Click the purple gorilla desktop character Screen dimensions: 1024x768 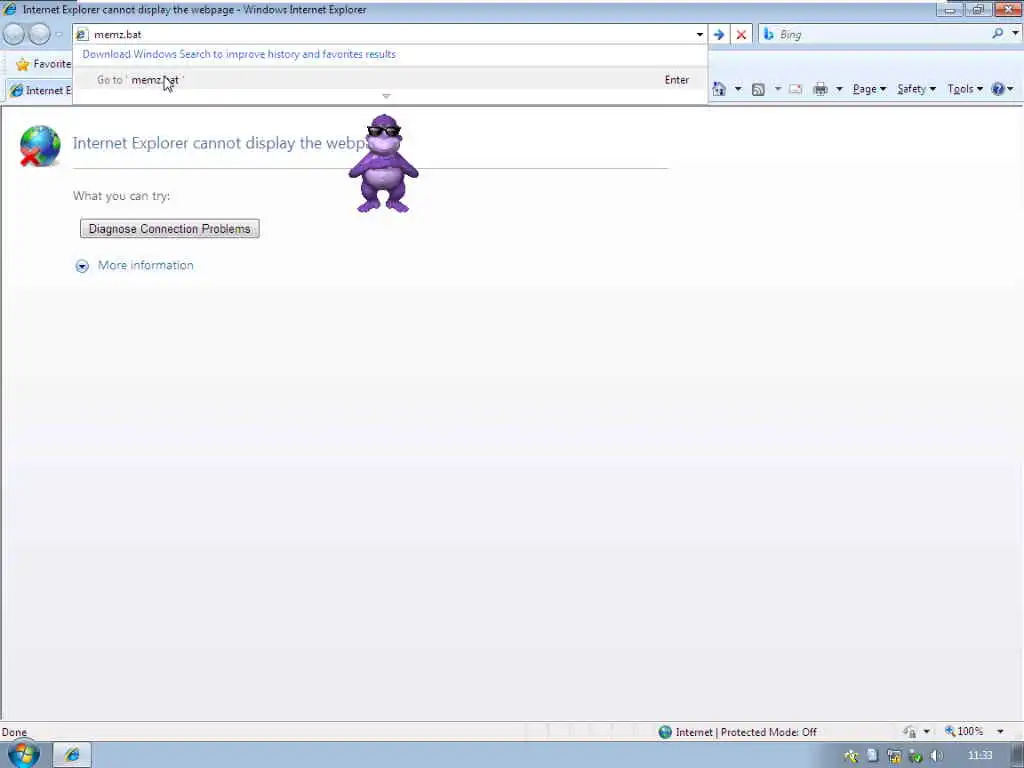pos(383,163)
